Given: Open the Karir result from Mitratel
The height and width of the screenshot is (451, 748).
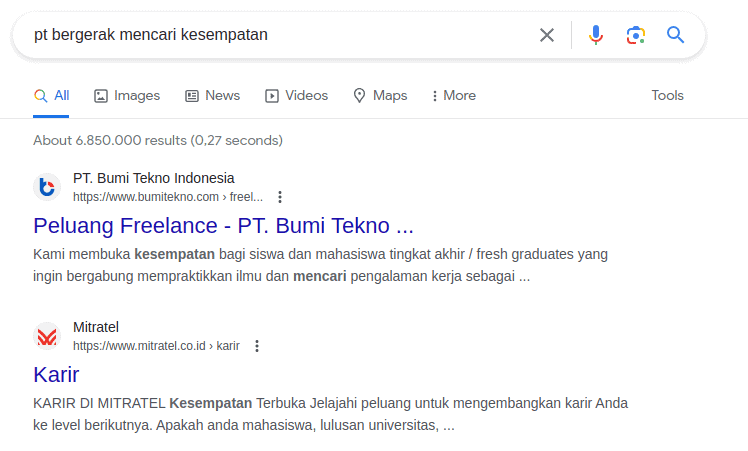Looking at the screenshot, I should coord(56,374).
